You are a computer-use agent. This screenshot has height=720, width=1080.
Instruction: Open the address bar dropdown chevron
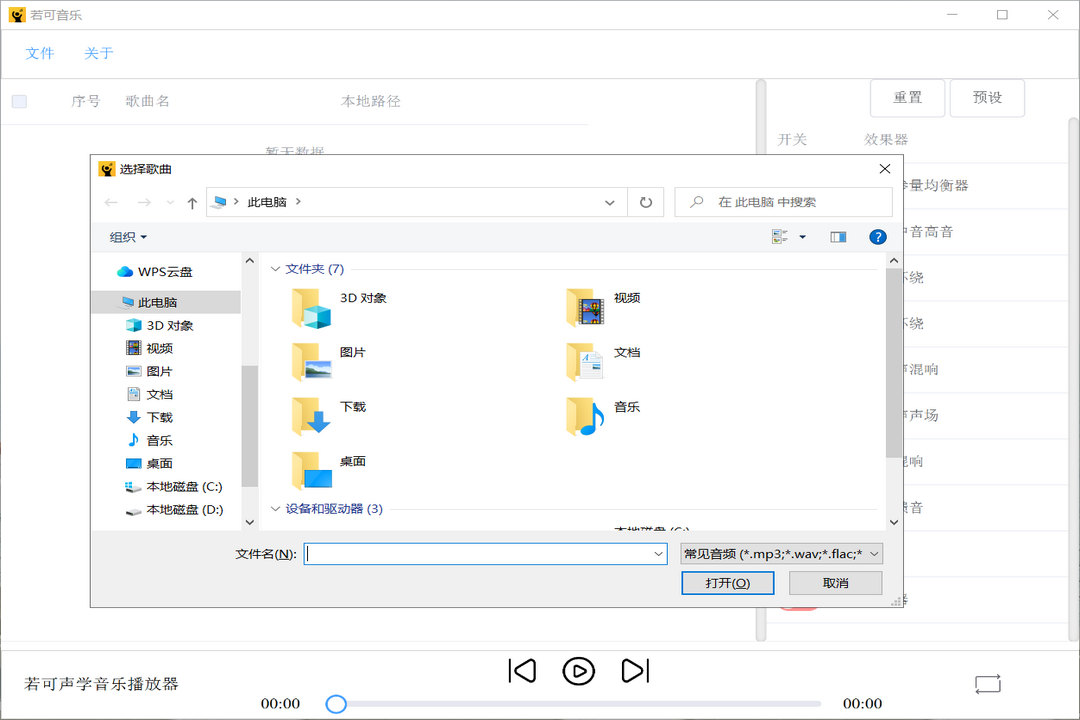609,201
